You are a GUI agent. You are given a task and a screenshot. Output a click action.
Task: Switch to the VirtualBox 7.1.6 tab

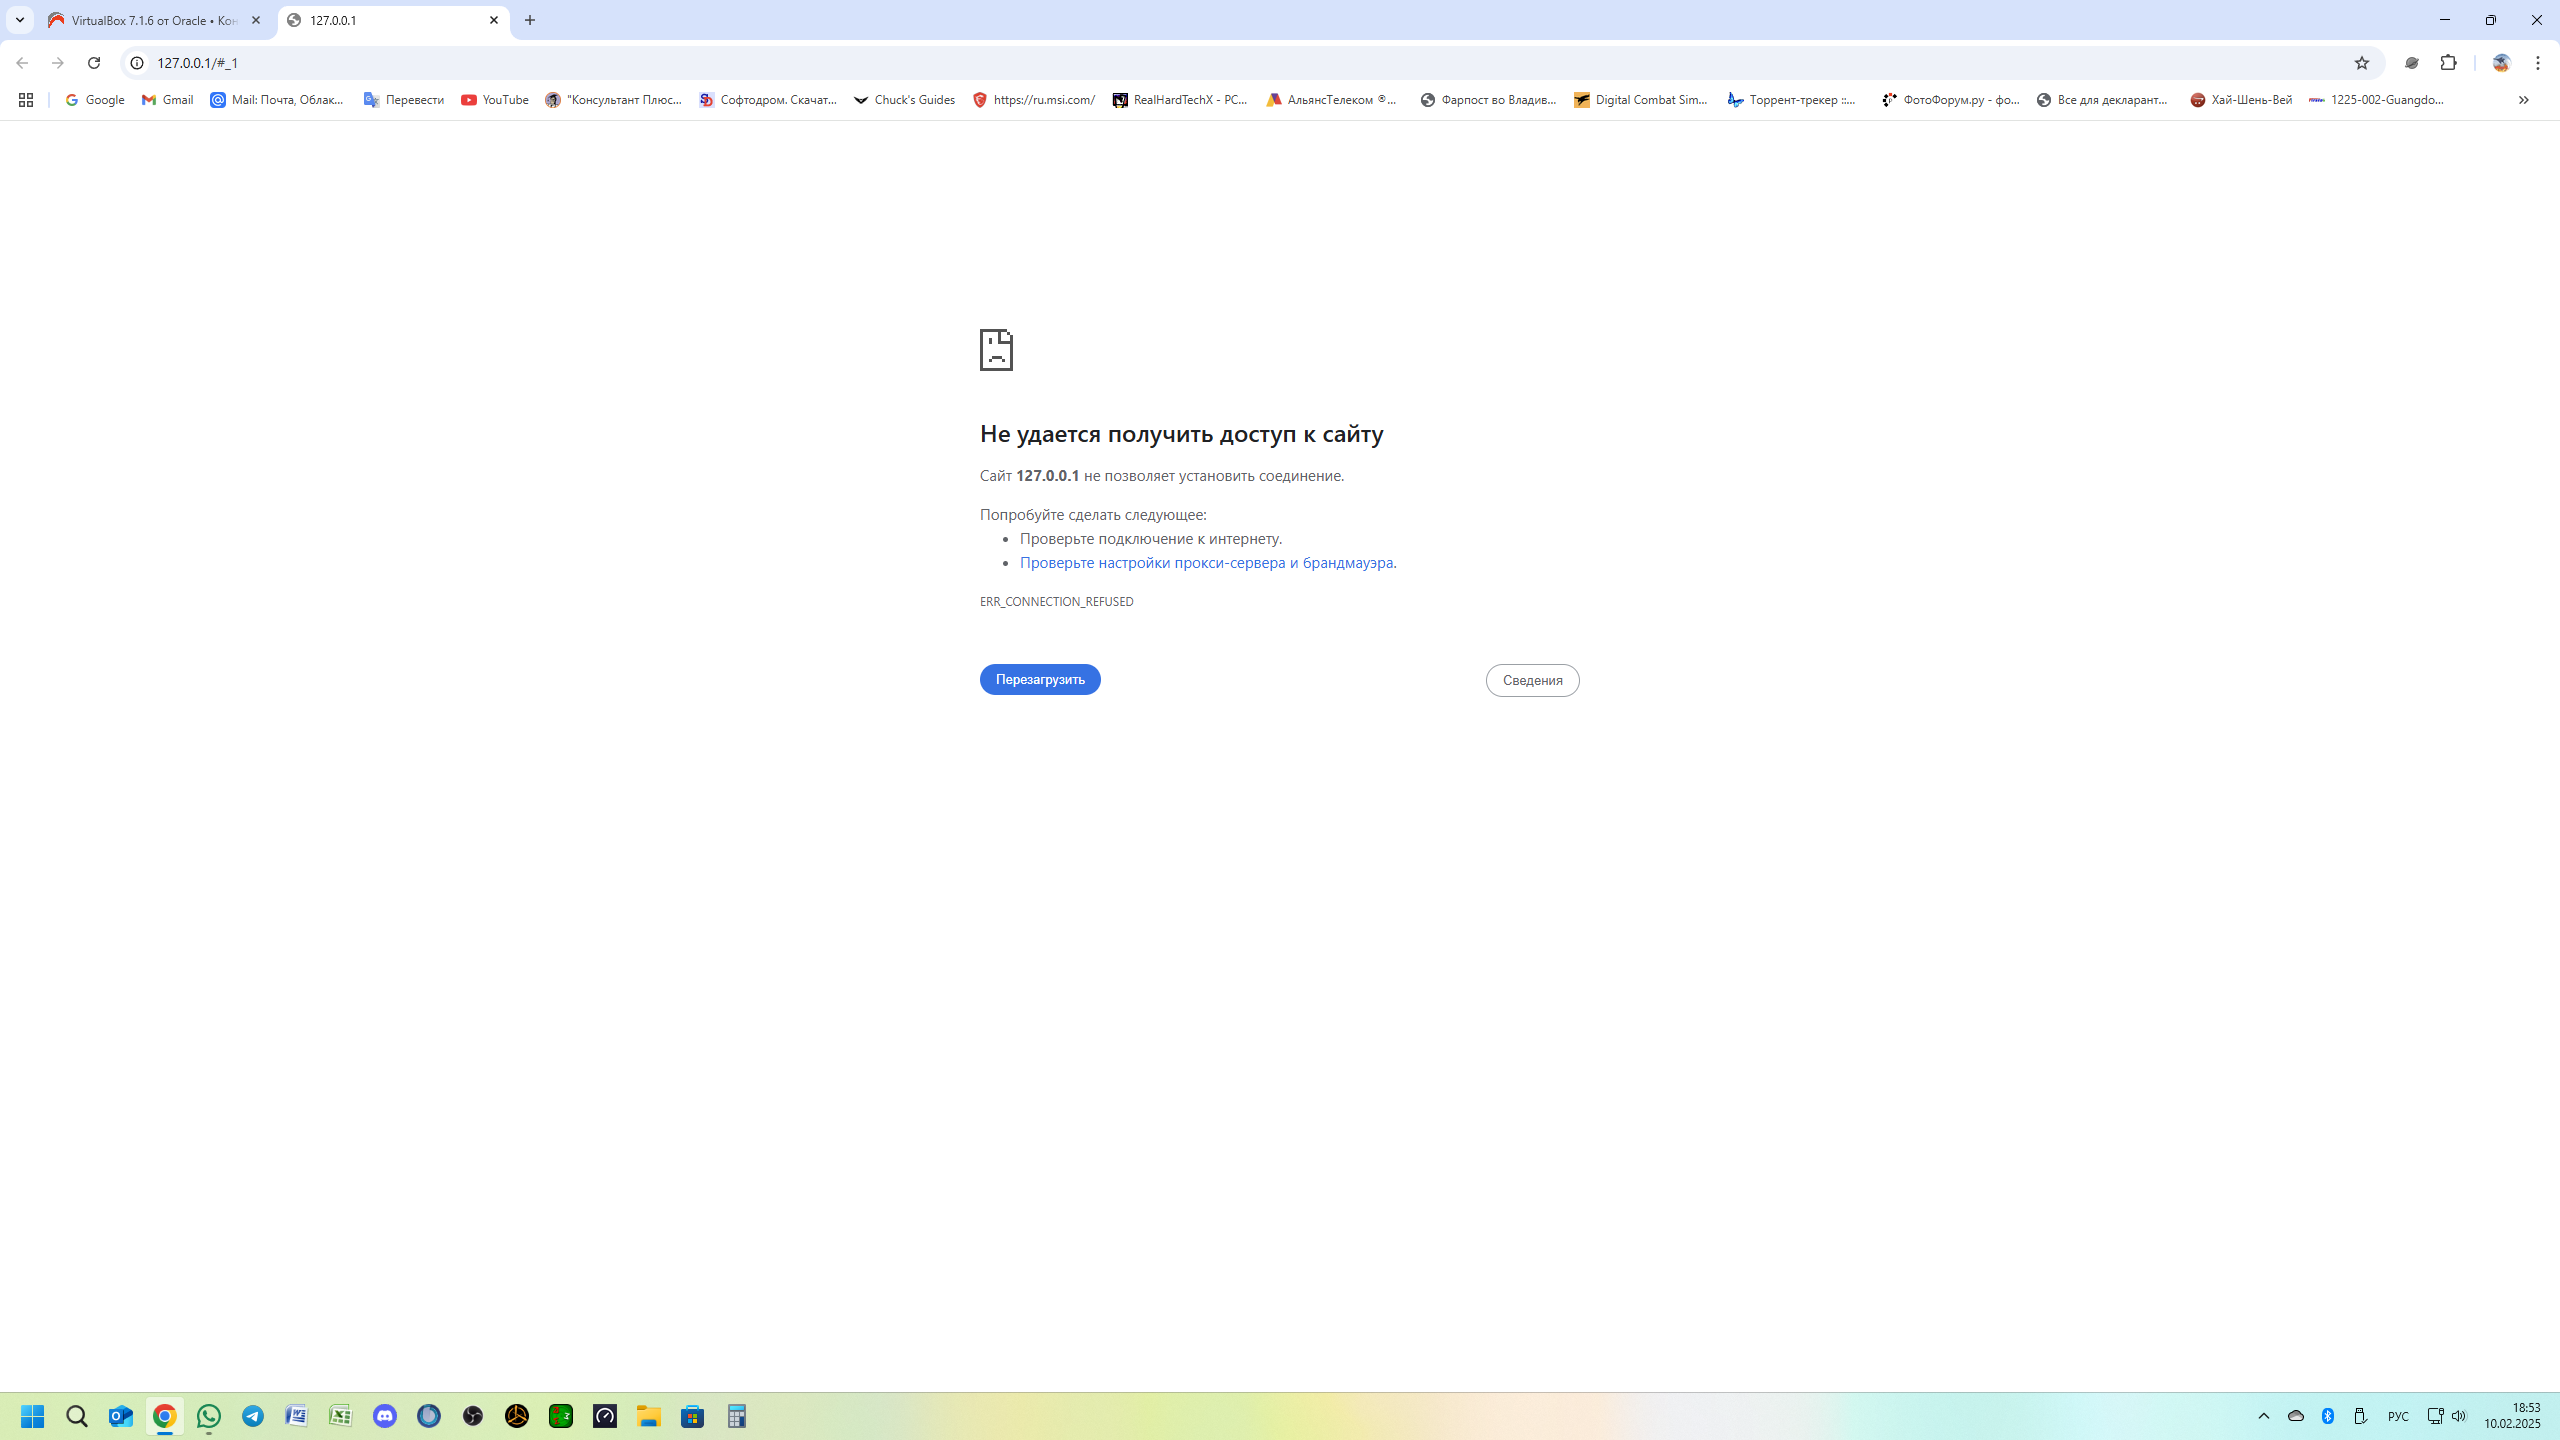click(x=152, y=20)
